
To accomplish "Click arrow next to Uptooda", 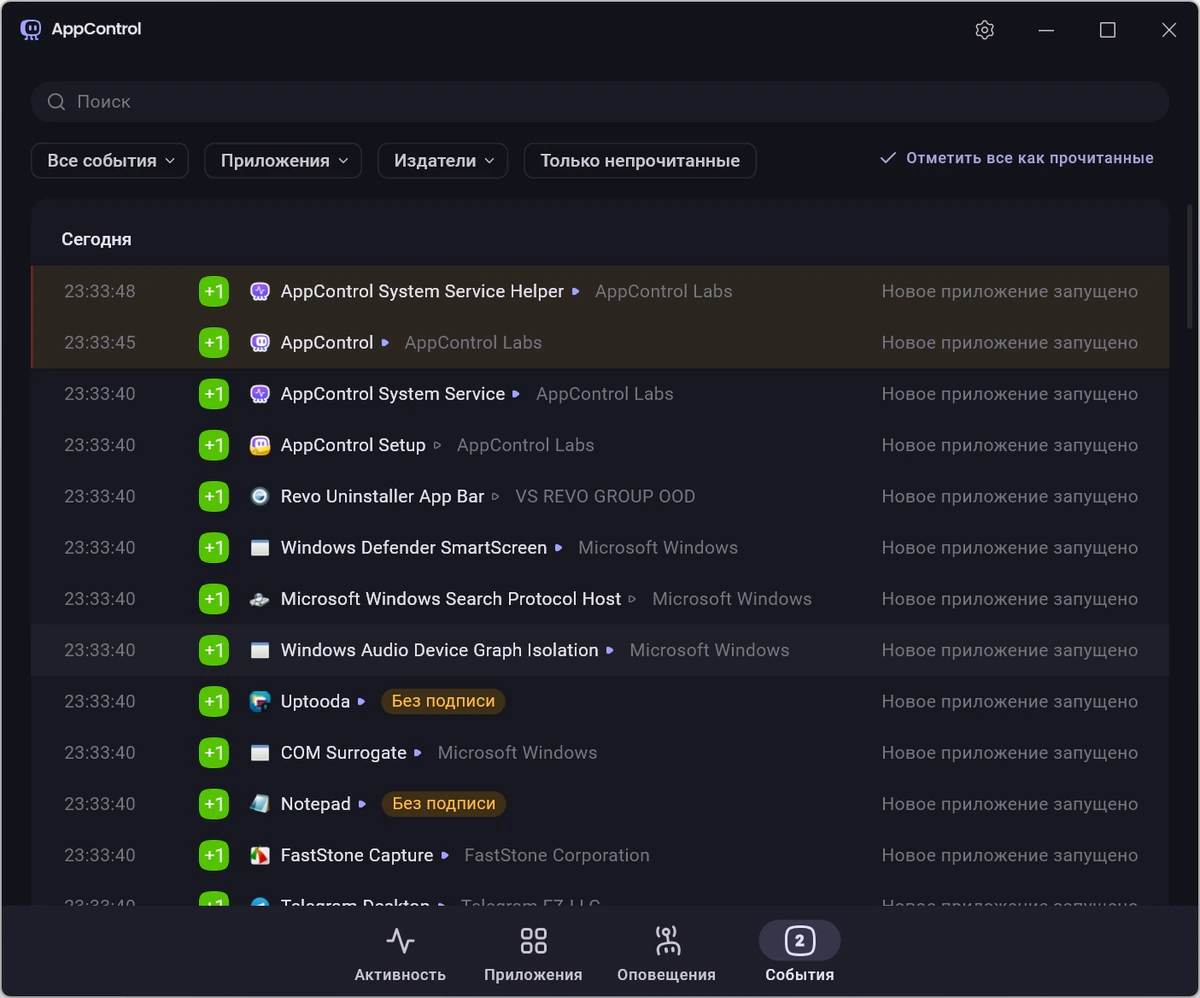I will point(362,702).
